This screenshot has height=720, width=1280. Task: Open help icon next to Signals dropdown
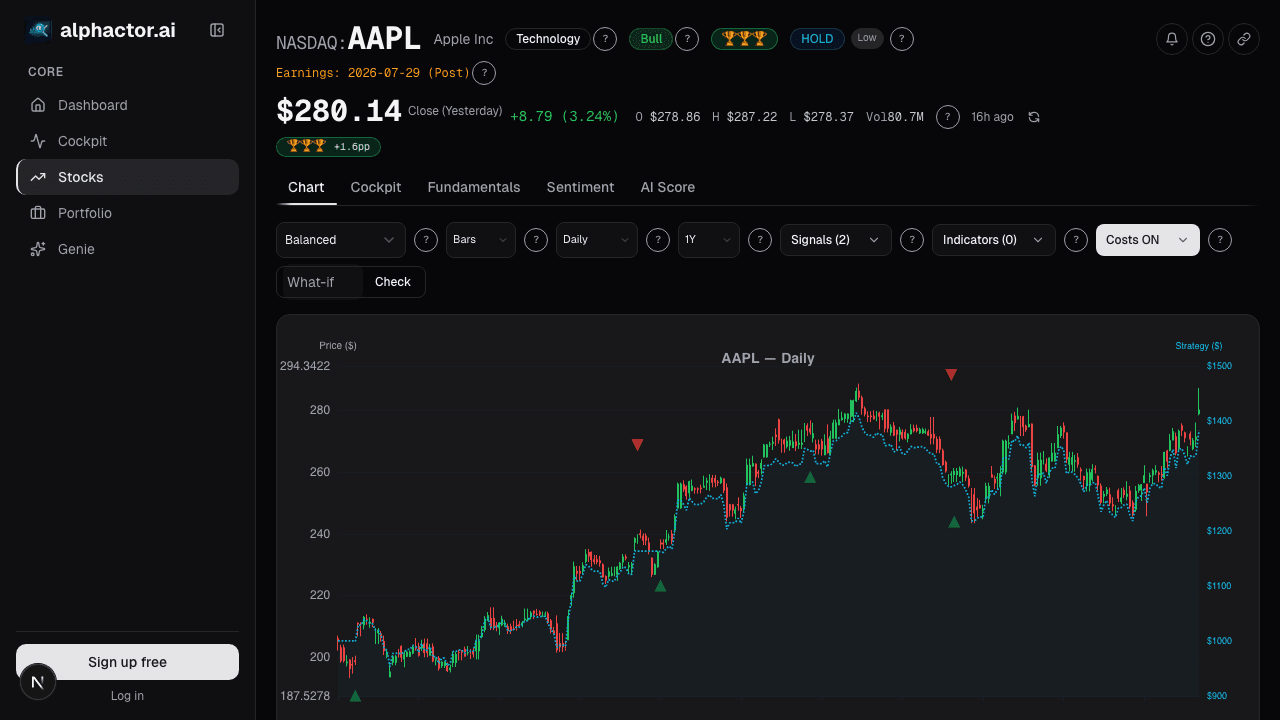[x=912, y=240]
